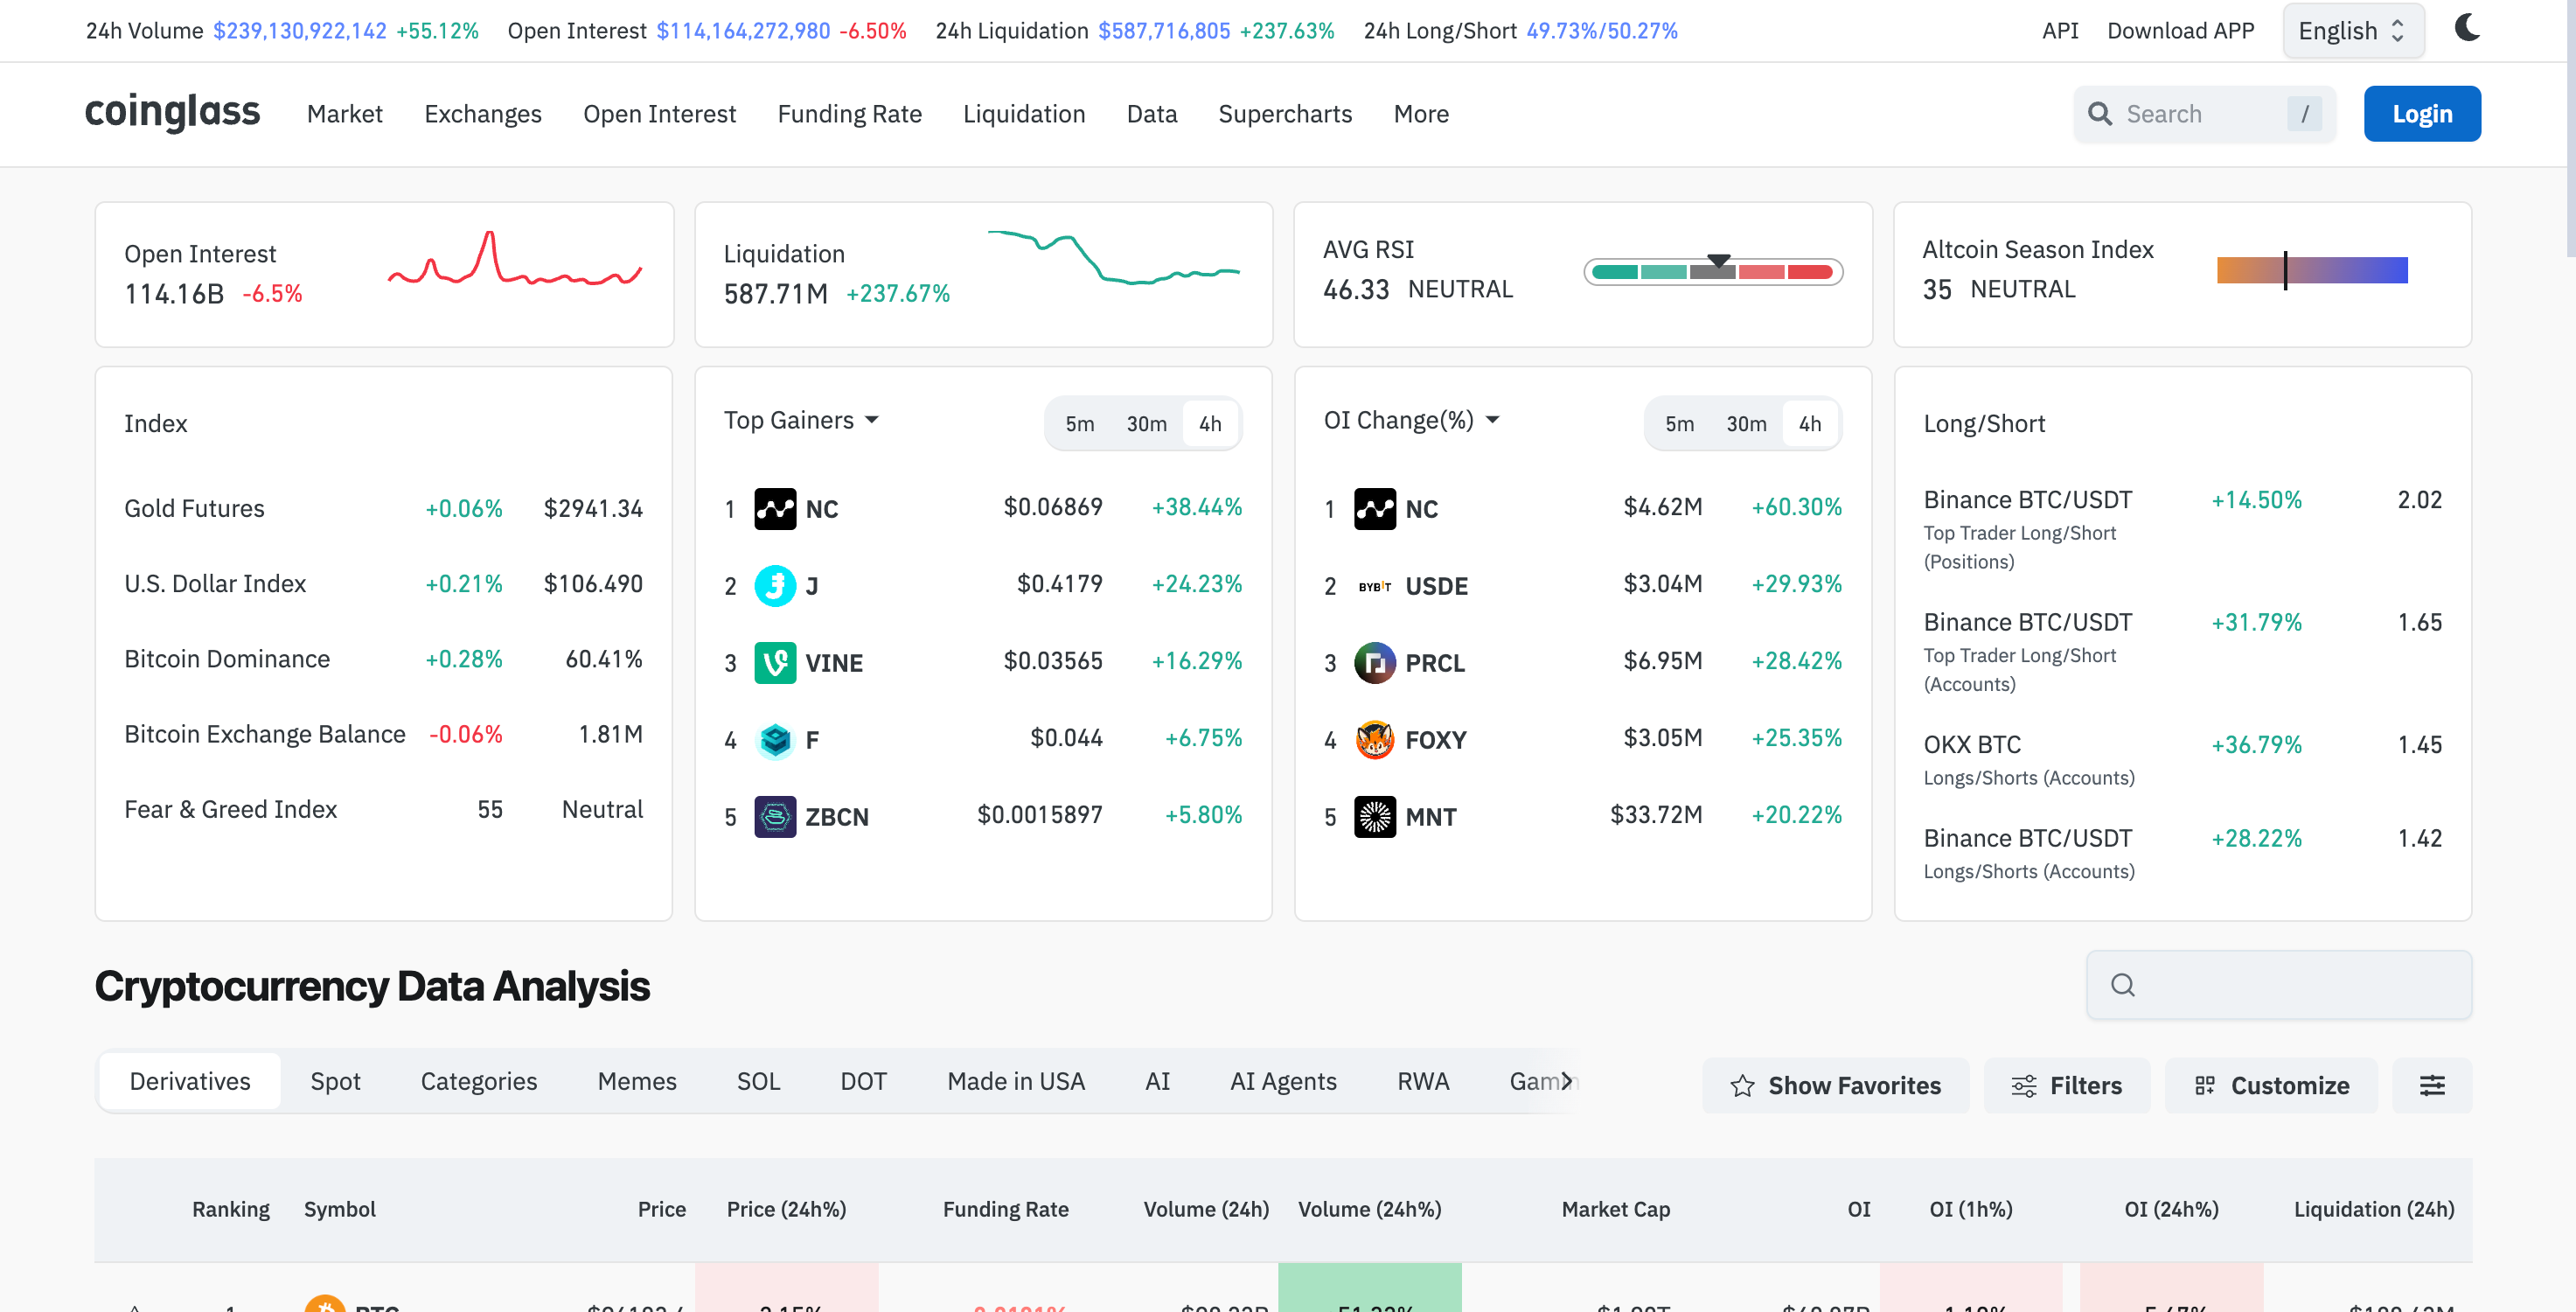
Task: Click the API link
Action: point(2060,31)
